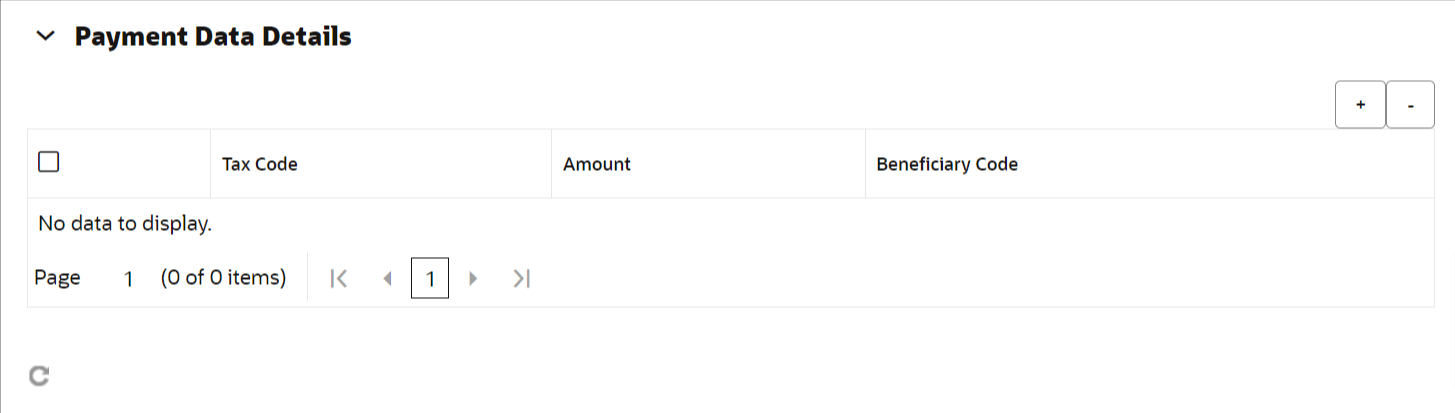Go to the previous page
The height and width of the screenshot is (413, 1455).
(387, 279)
